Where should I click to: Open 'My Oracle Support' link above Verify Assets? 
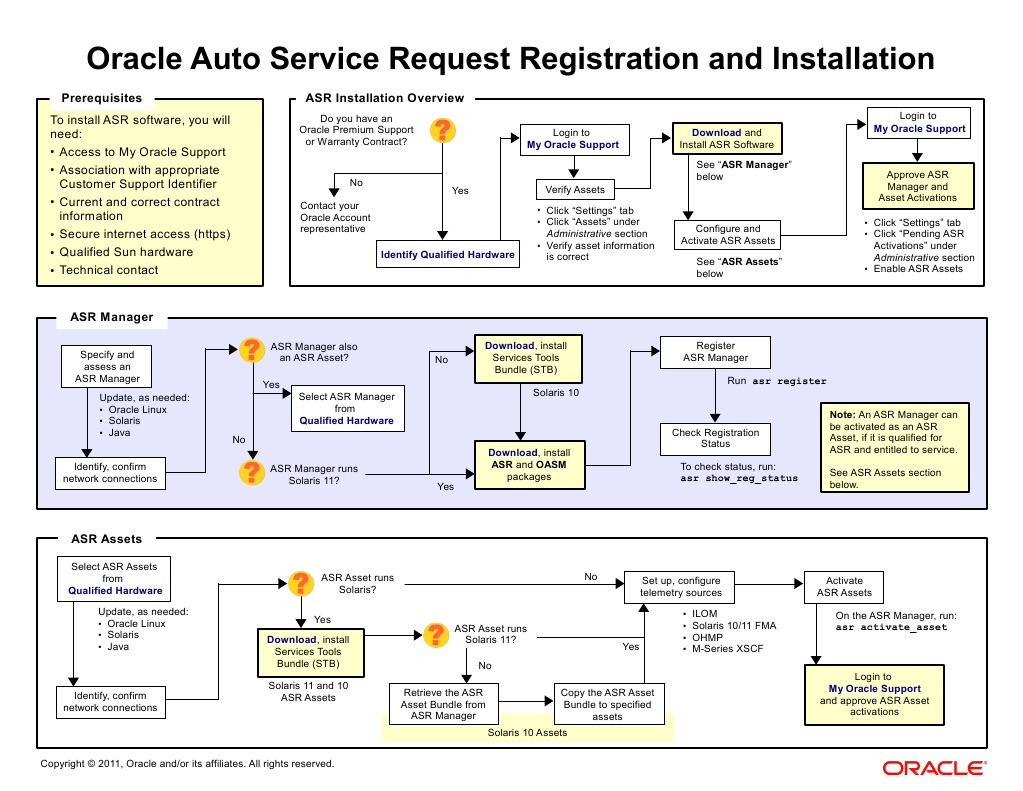point(573,145)
